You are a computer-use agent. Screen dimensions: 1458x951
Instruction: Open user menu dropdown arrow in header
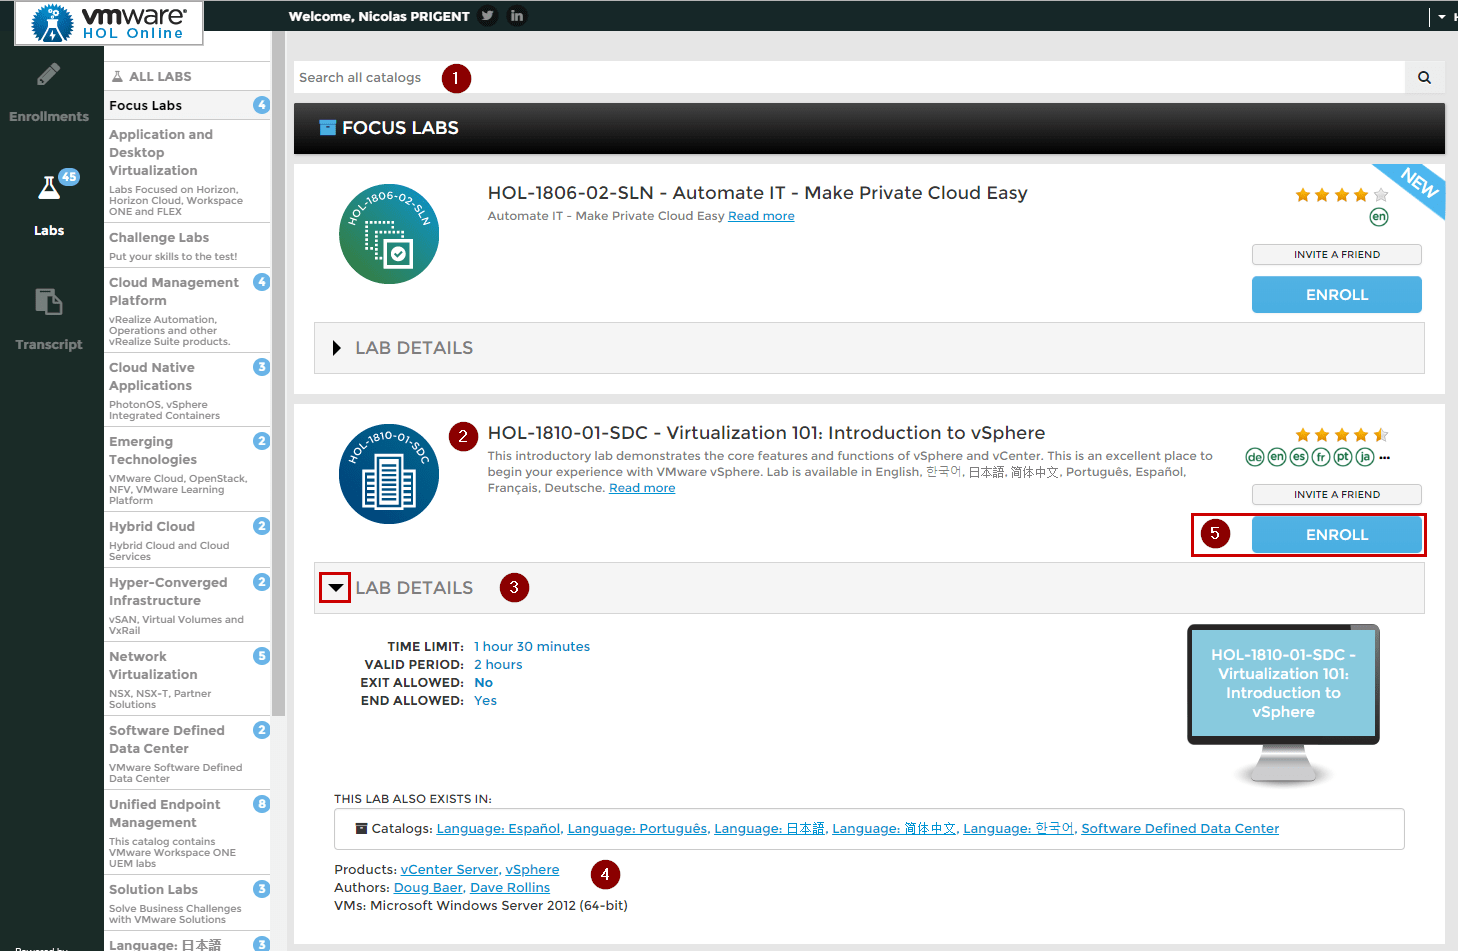point(1441,17)
